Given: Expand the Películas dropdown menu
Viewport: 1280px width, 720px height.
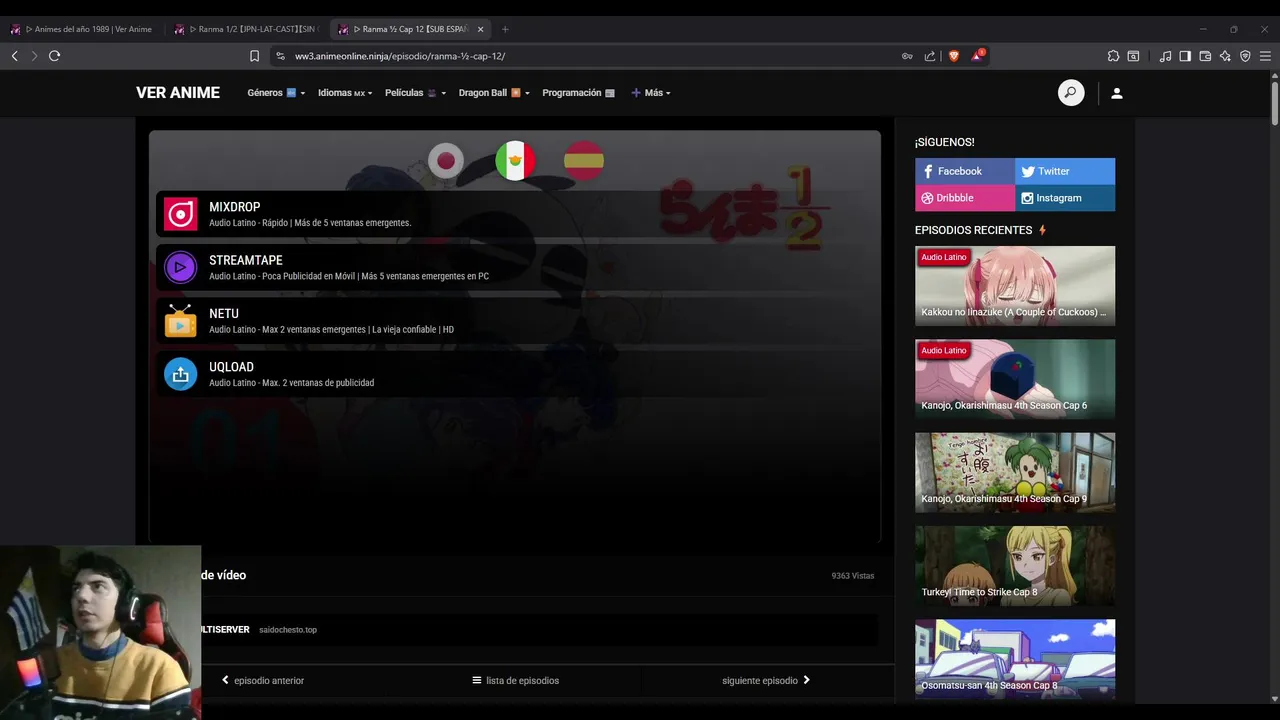Looking at the screenshot, I should [416, 93].
